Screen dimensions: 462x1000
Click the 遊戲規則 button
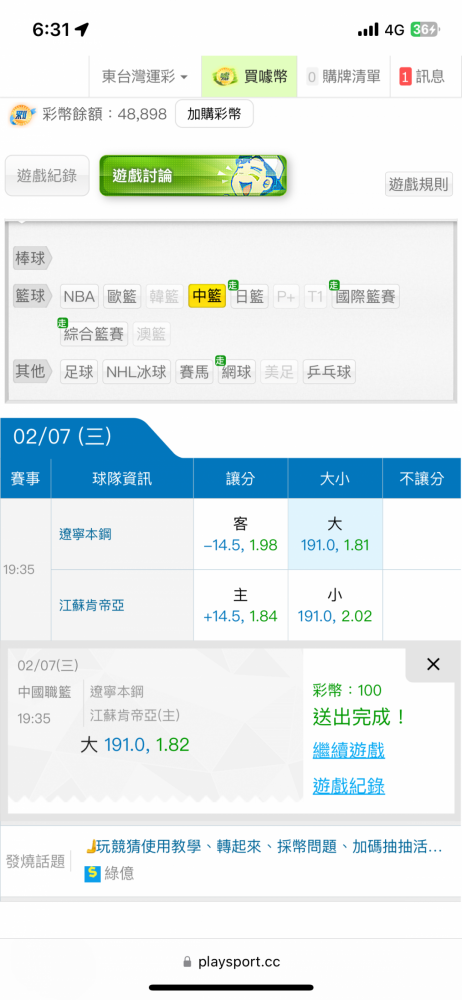419,185
